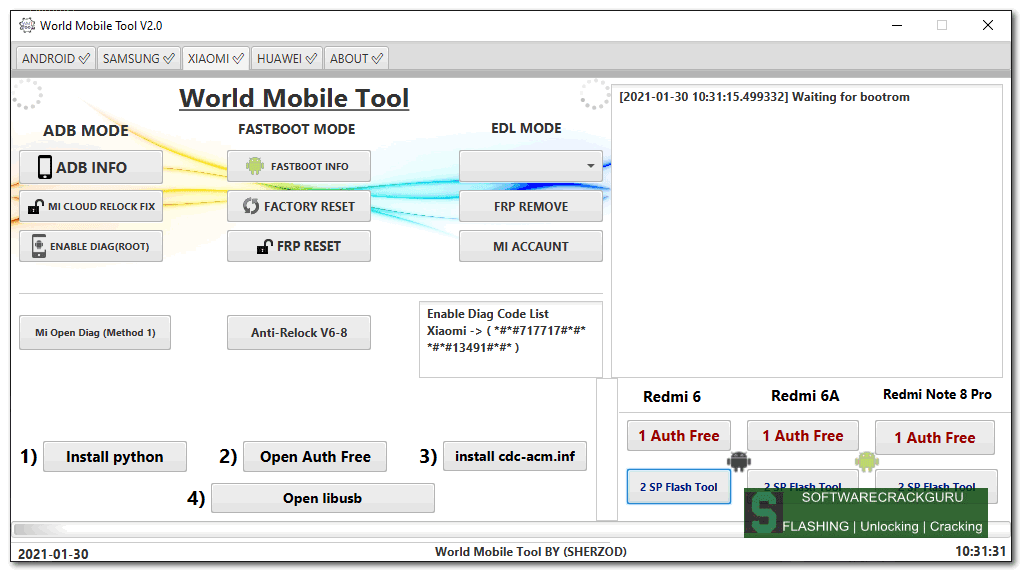Click the MI ACCAUNT button

[530, 246]
